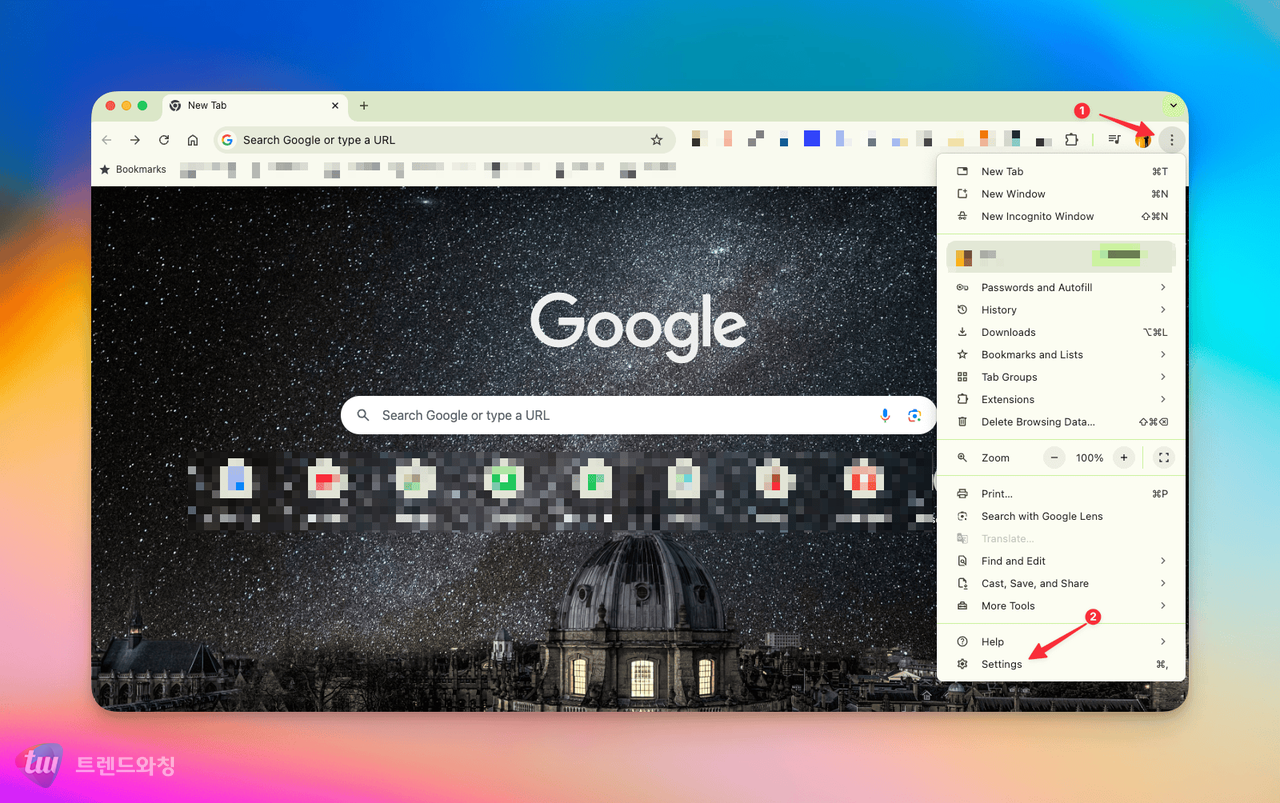Choose Downloads in the menu

click(1062, 332)
